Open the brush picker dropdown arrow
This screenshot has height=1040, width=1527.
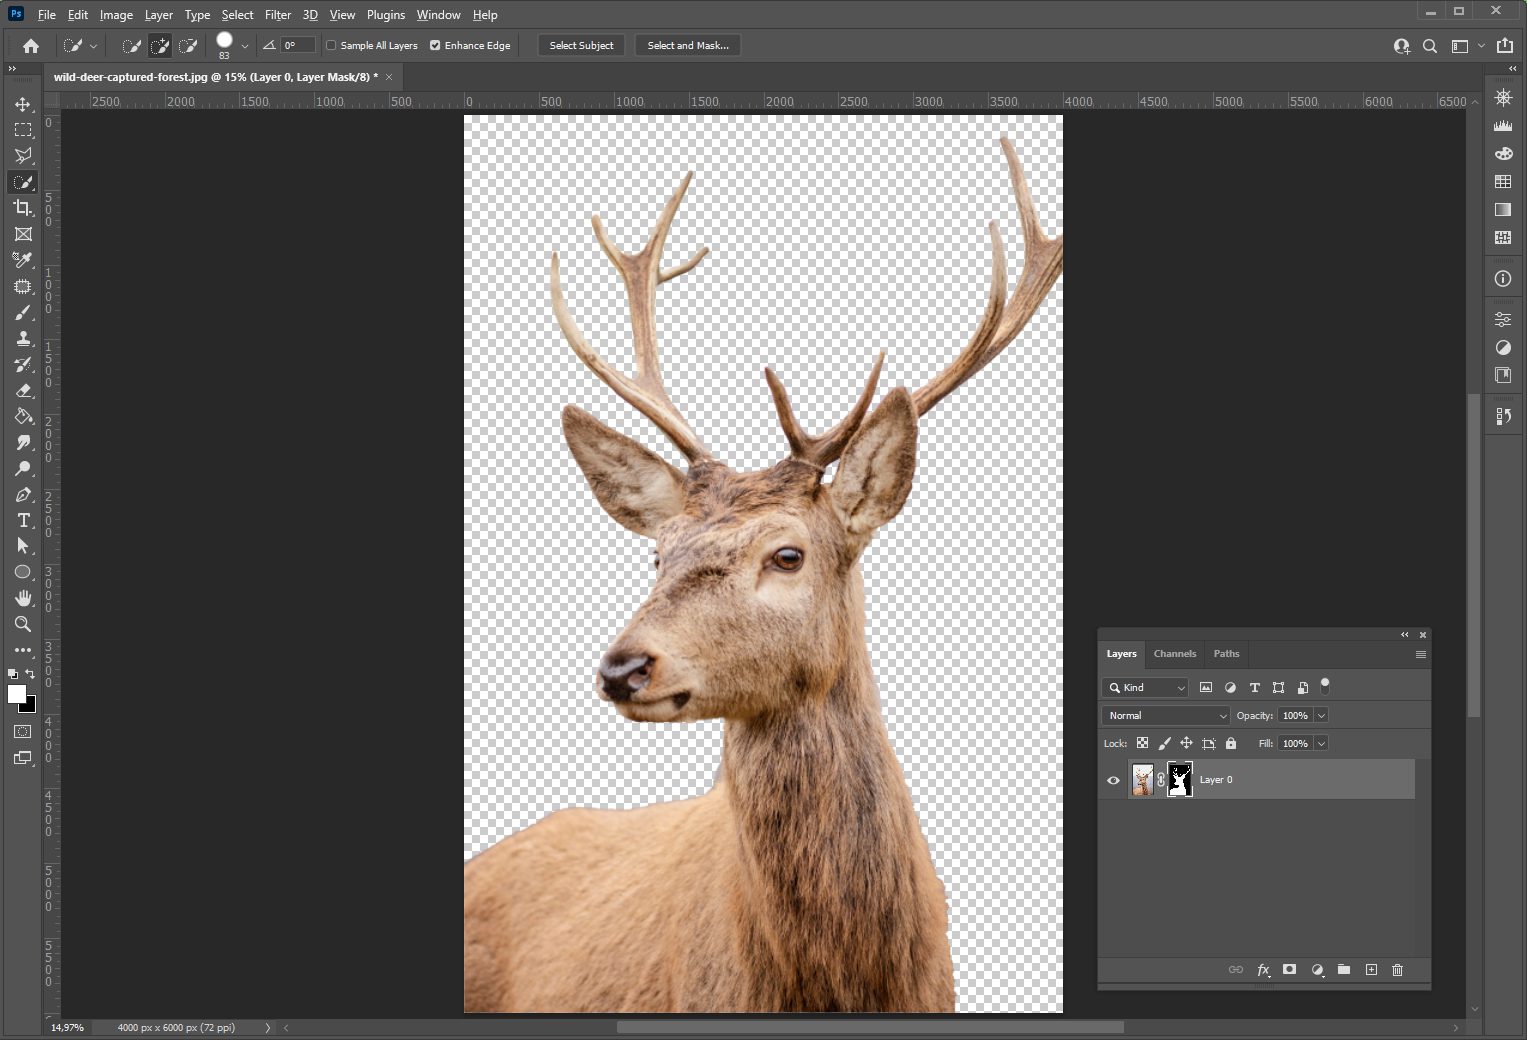coord(245,46)
